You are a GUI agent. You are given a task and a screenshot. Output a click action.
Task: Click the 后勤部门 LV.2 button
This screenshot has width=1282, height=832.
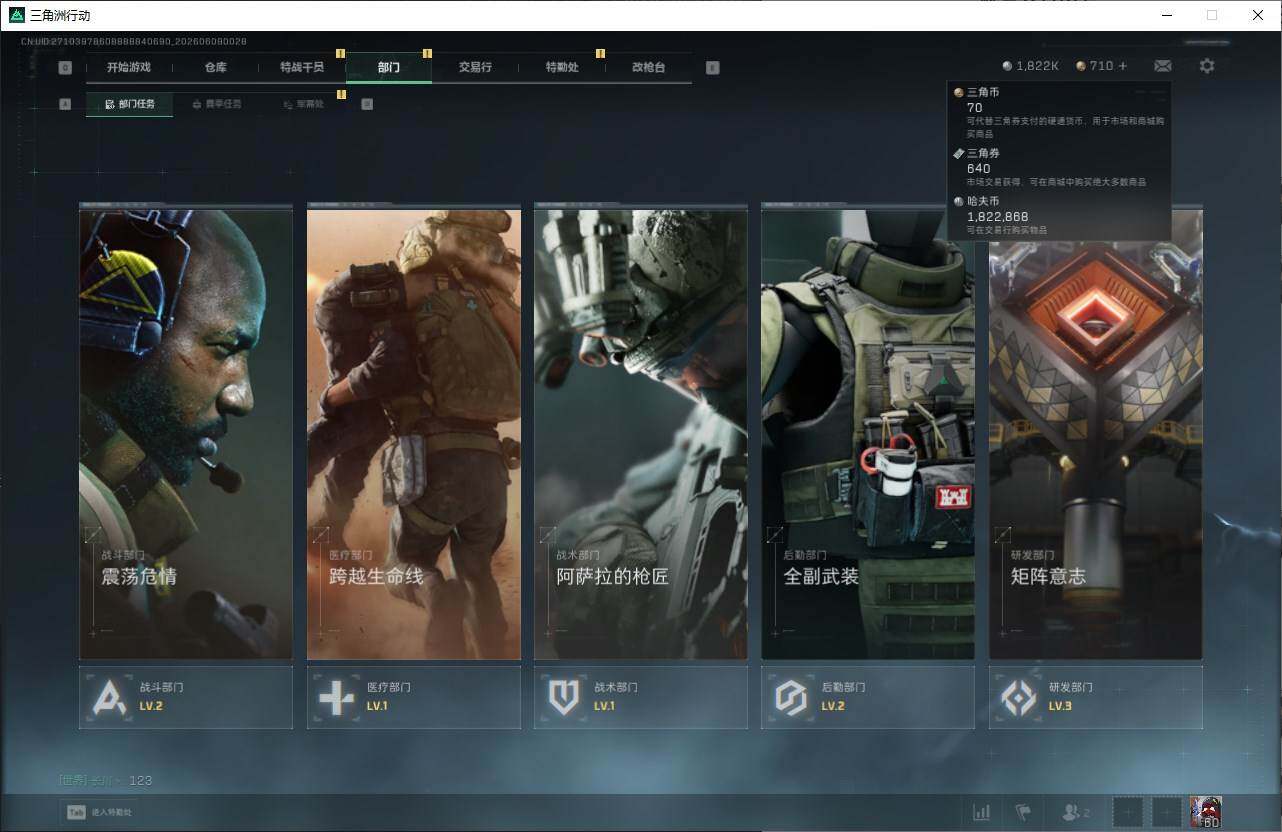pos(868,697)
